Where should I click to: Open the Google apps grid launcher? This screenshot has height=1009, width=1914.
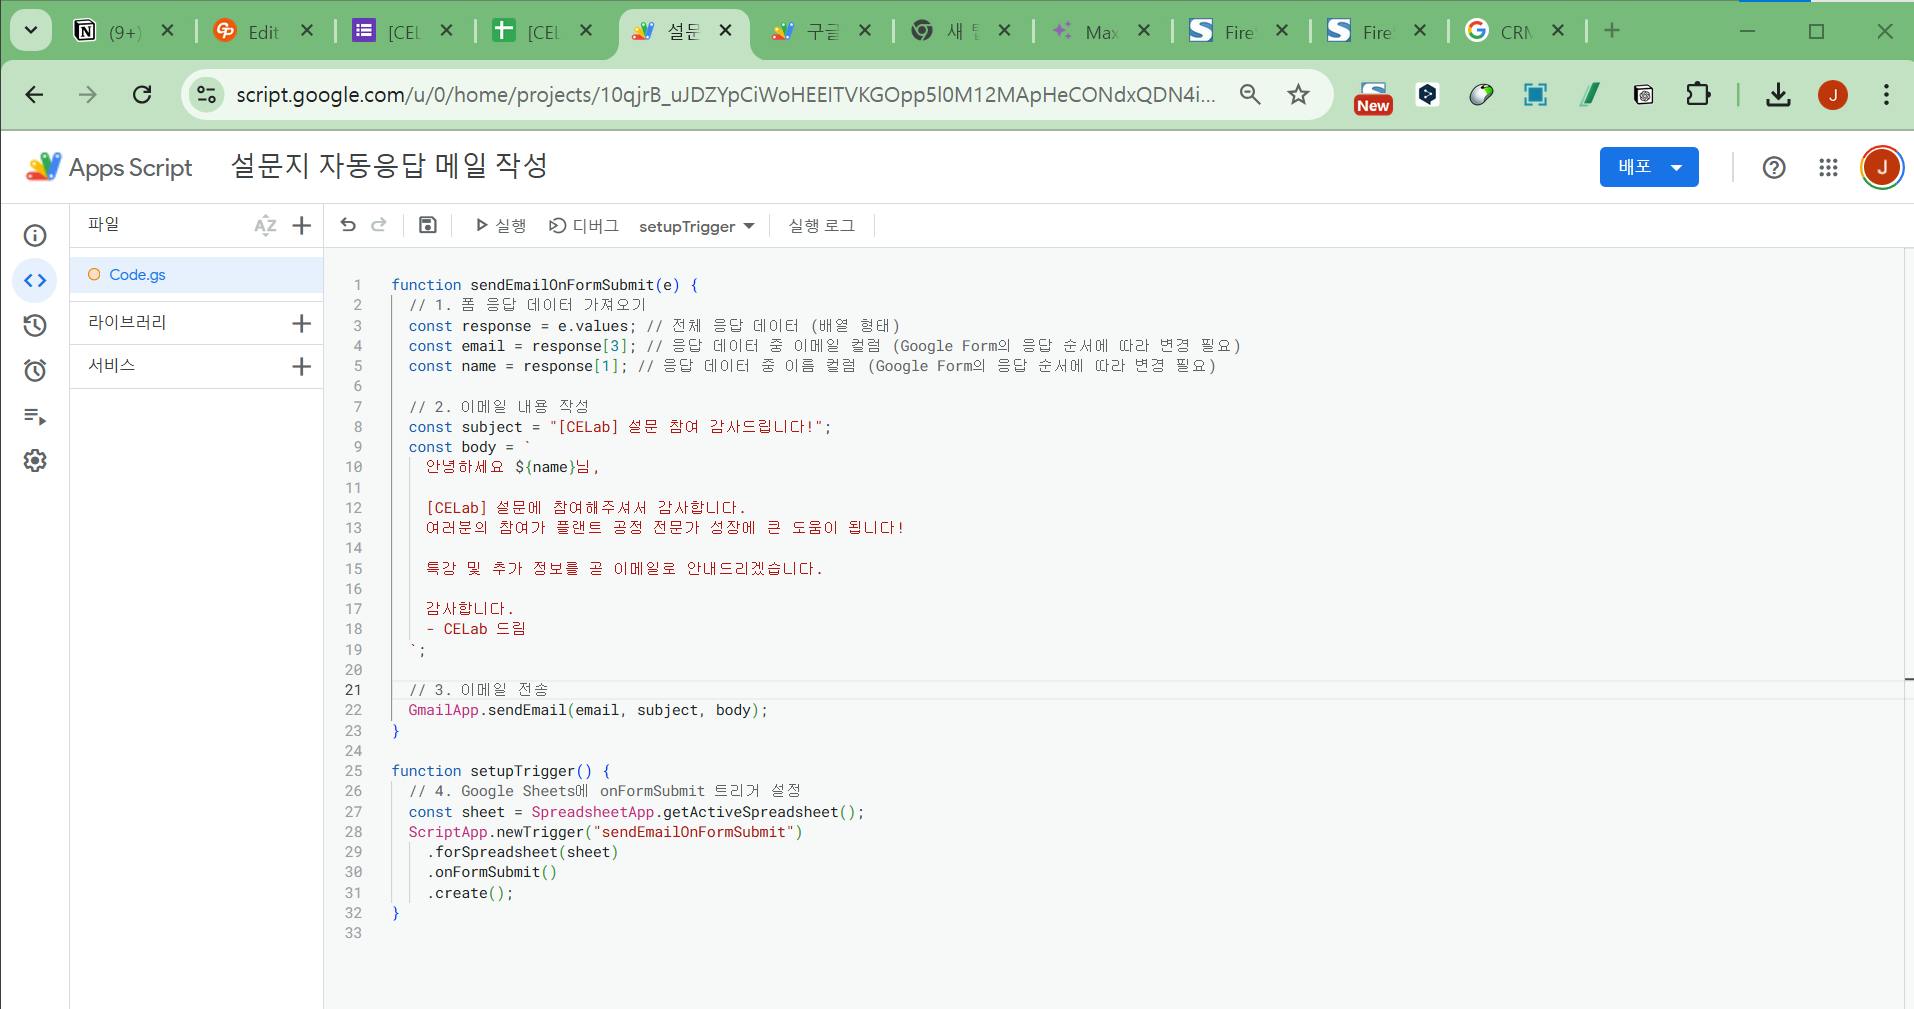[x=1828, y=167]
